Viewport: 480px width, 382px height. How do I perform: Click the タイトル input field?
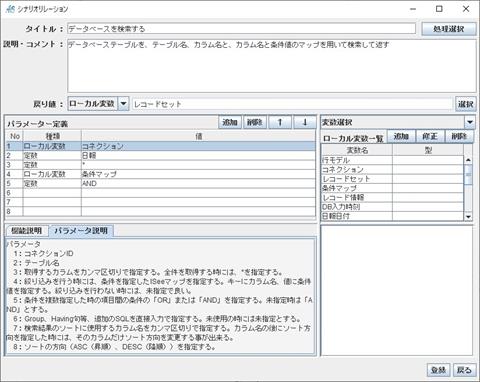(241, 29)
